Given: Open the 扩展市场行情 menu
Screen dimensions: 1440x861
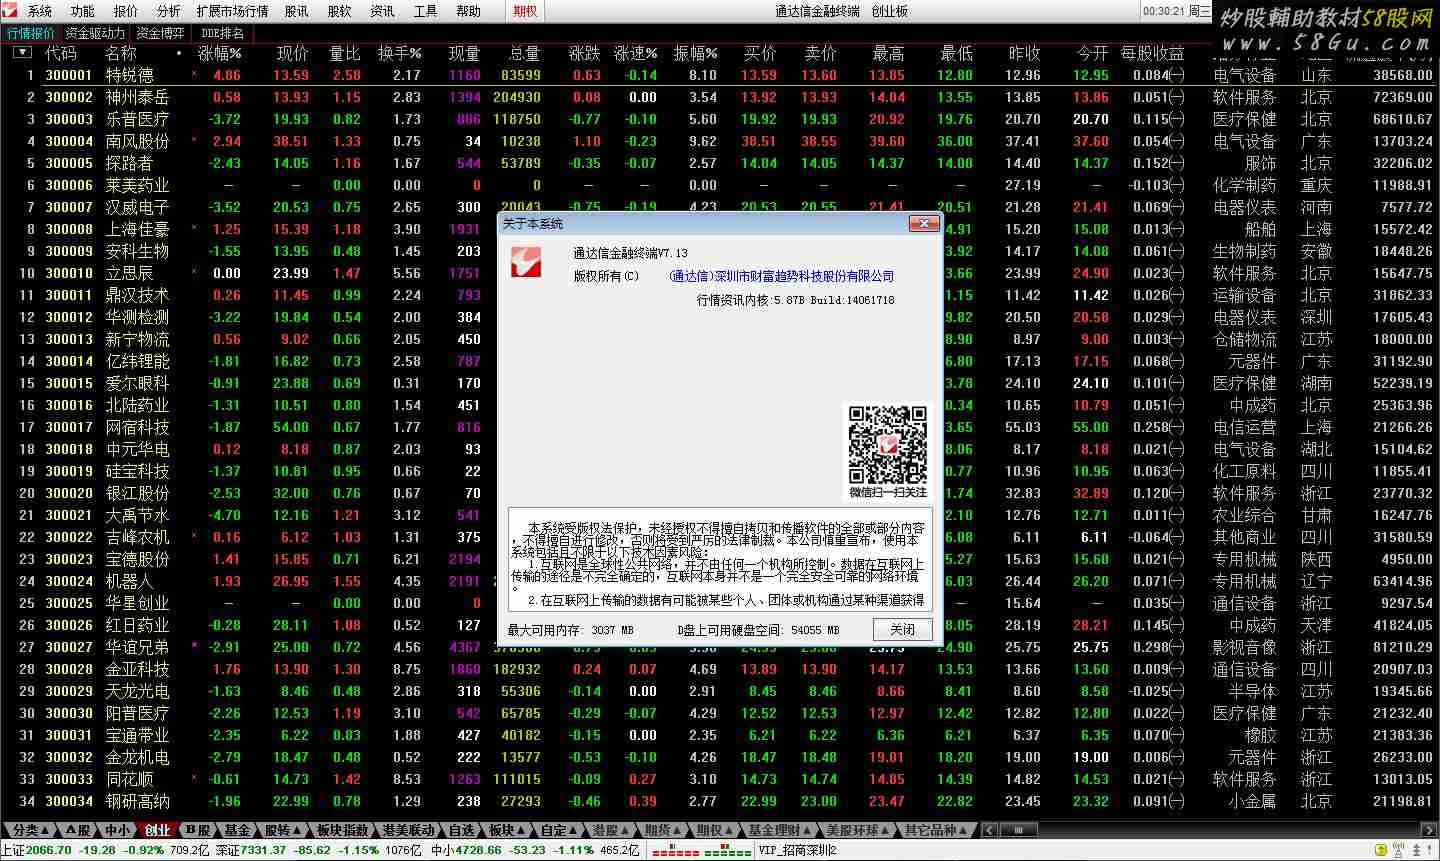Looking at the screenshot, I should point(232,11).
